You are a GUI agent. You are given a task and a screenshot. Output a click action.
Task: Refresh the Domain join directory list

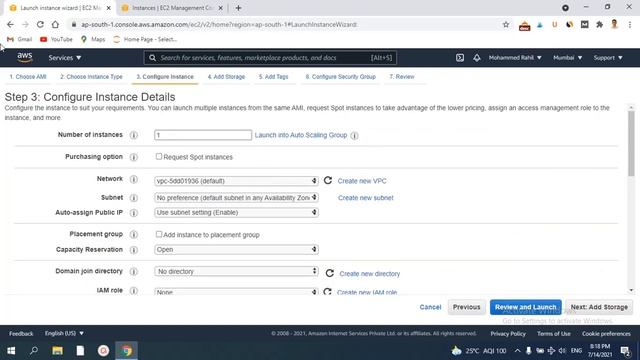[330, 273]
